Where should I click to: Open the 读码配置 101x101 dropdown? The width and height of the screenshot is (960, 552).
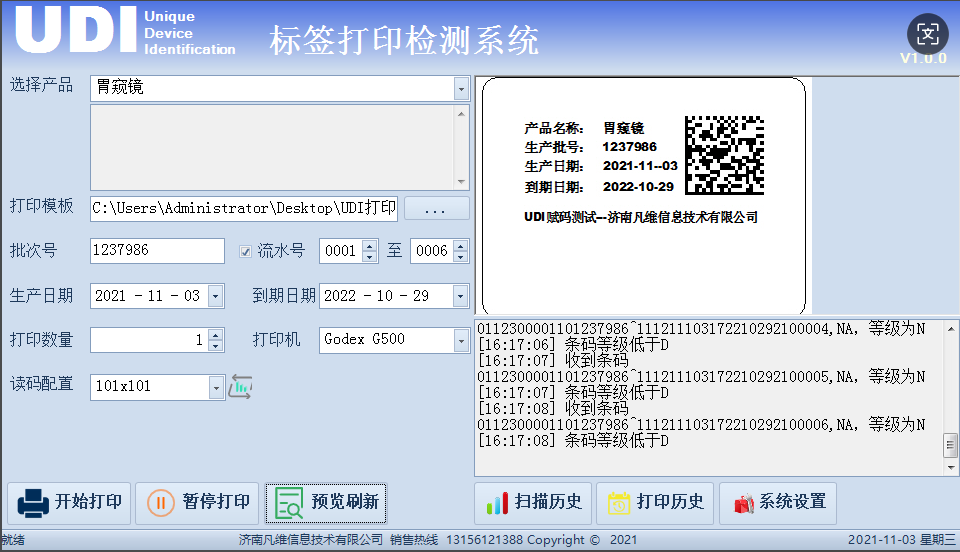217,387
